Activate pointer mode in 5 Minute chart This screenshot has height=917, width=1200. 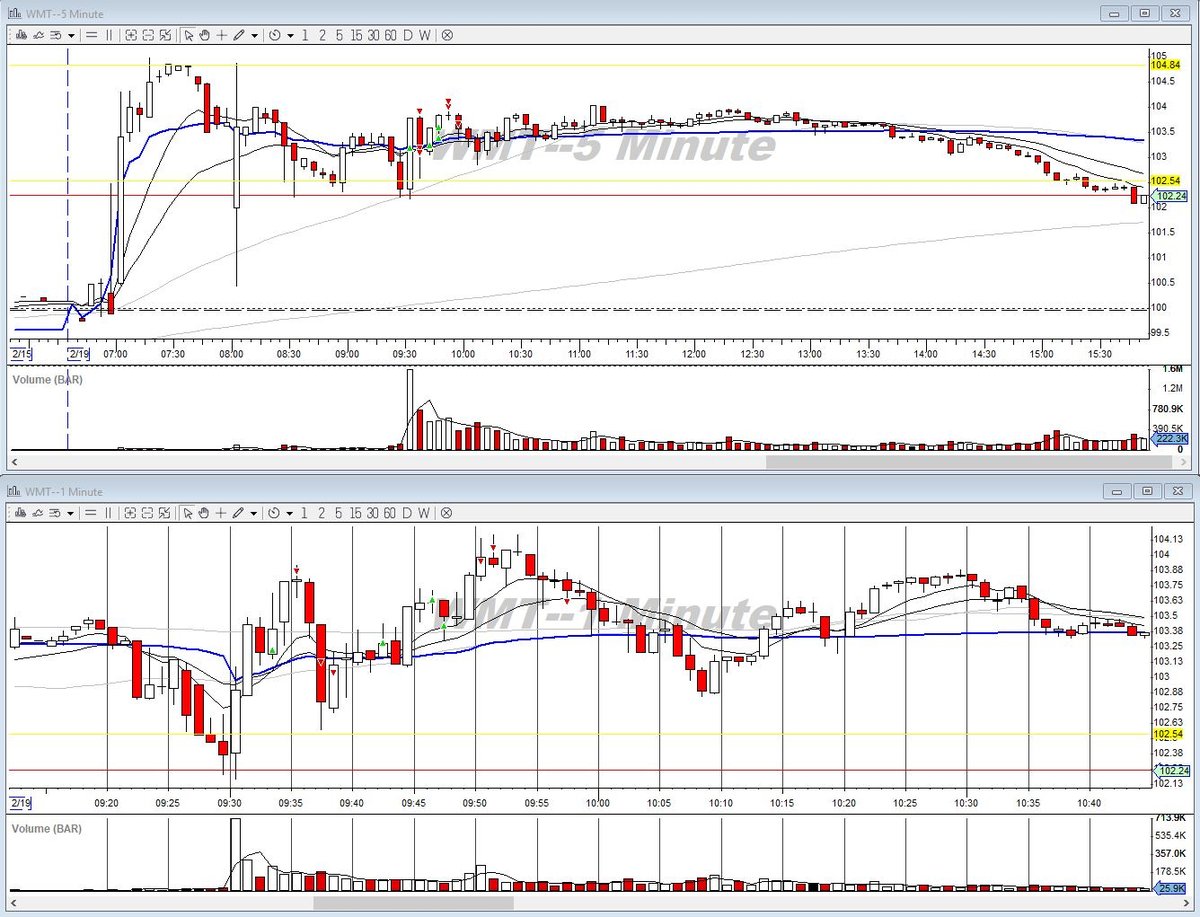[x=188, y=35]
